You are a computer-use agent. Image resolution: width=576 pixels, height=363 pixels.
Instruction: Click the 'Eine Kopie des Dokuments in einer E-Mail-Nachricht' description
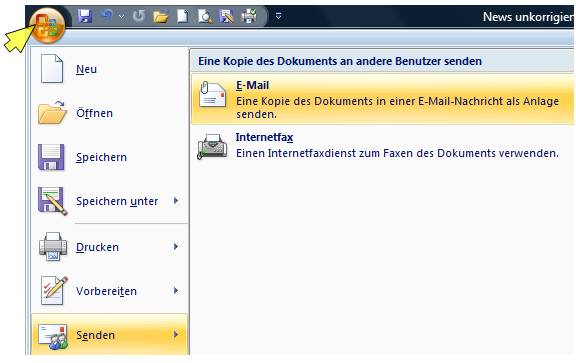coord(397,107)
